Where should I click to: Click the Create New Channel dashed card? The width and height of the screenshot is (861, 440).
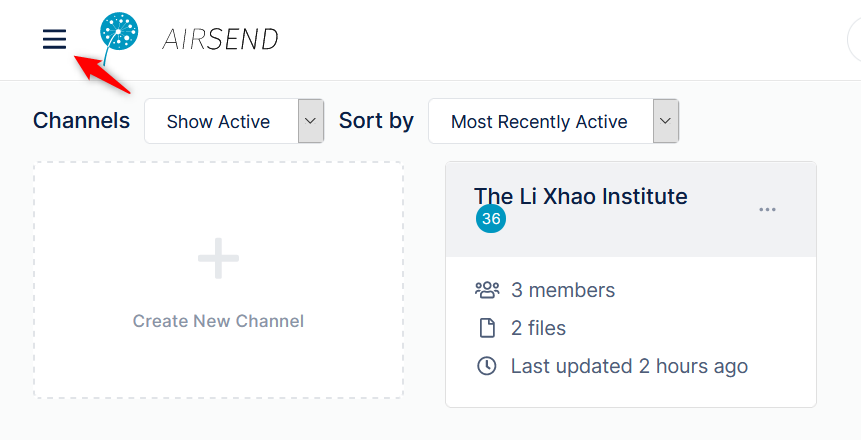(219, 280)
